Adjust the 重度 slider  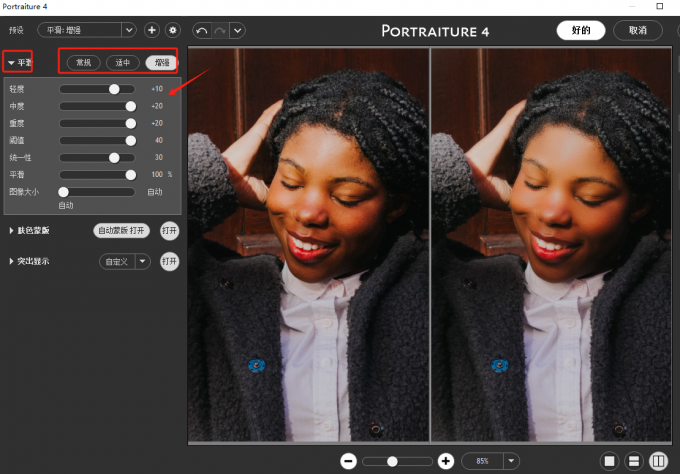[x=97, y=124]
